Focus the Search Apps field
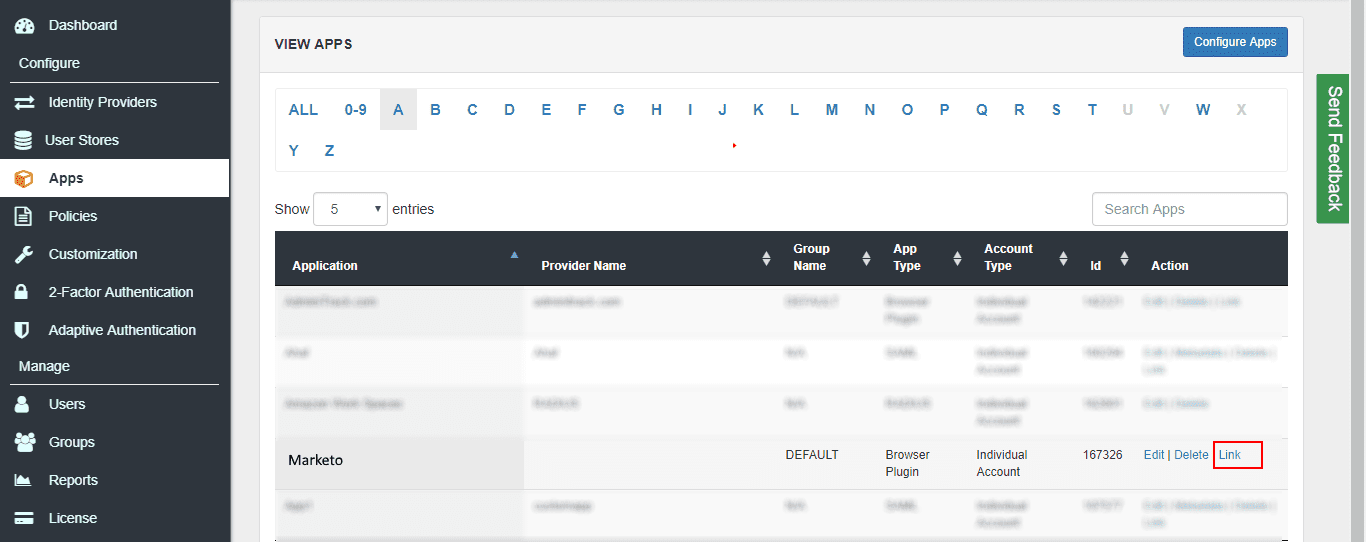Screen dimensions: 1366x542 pos(1189,209)
